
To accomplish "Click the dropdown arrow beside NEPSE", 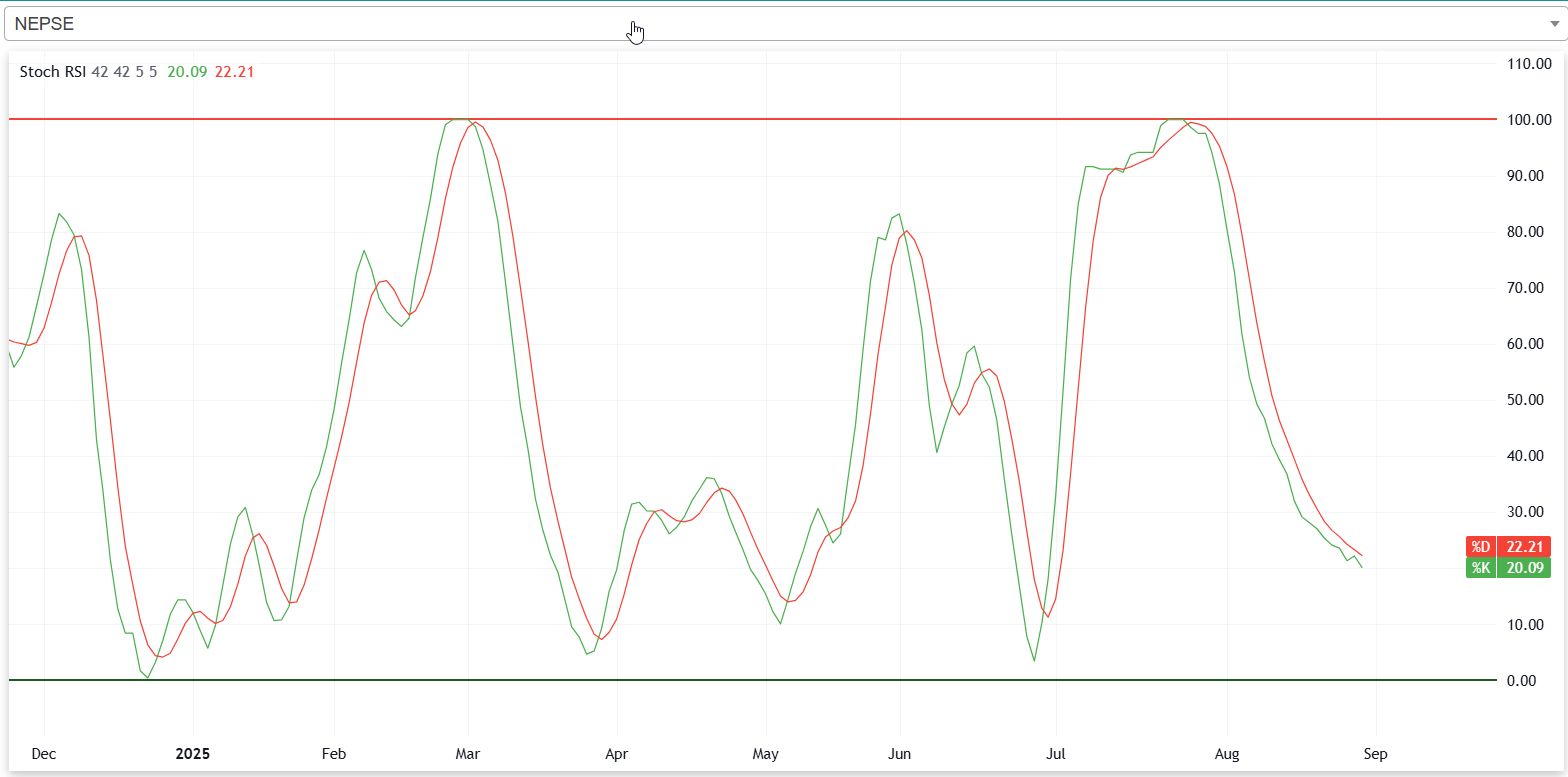I will (1553, 24).
